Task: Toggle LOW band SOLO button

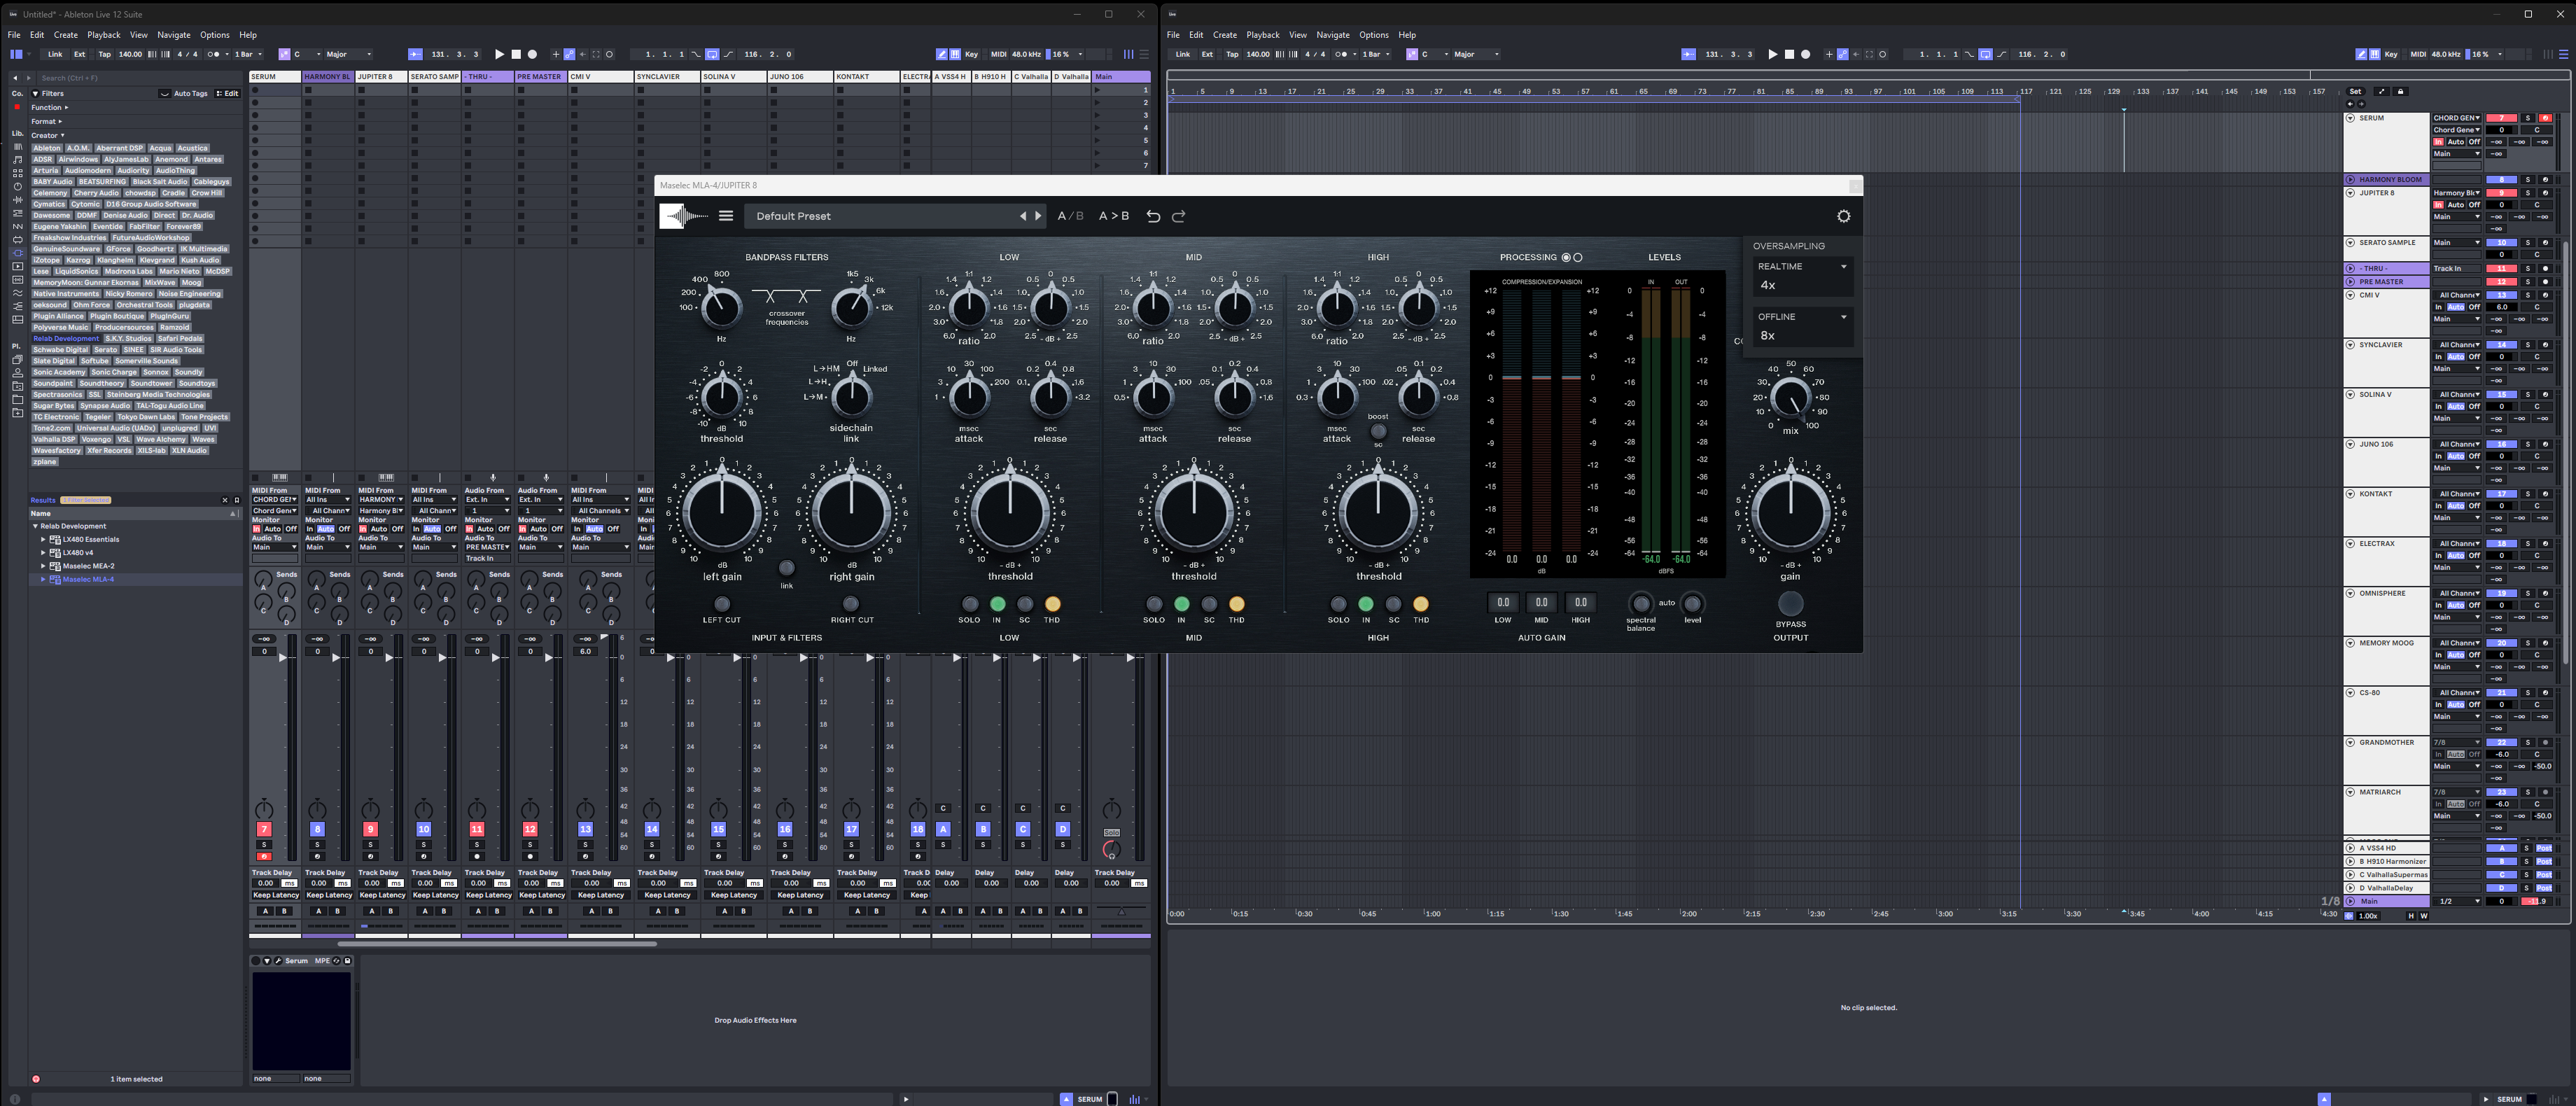Action: [969, 604]
